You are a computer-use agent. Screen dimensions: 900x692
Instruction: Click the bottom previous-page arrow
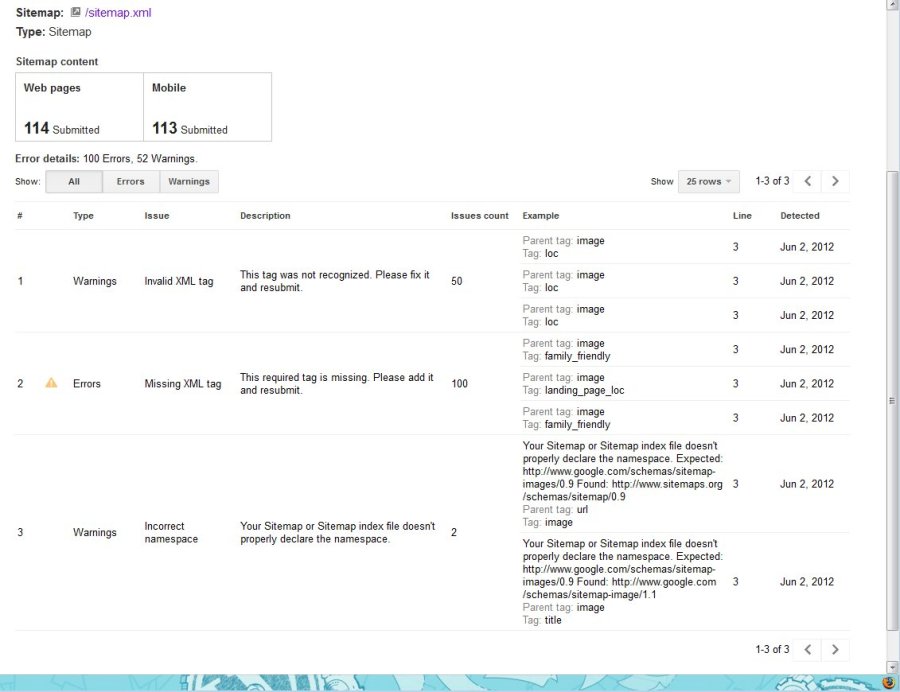coord(808,649)
